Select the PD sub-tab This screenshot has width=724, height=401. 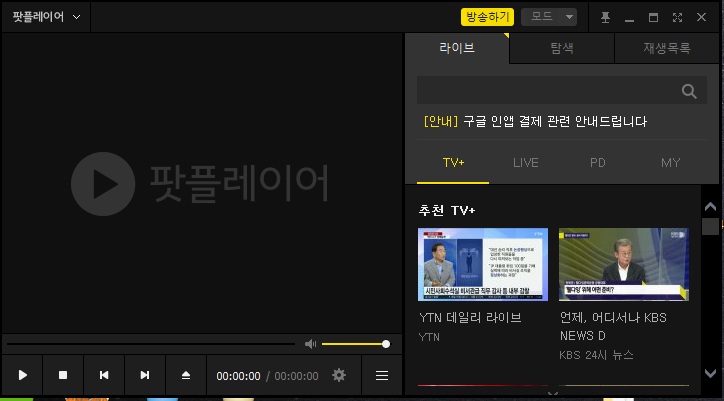coord(597,163)
